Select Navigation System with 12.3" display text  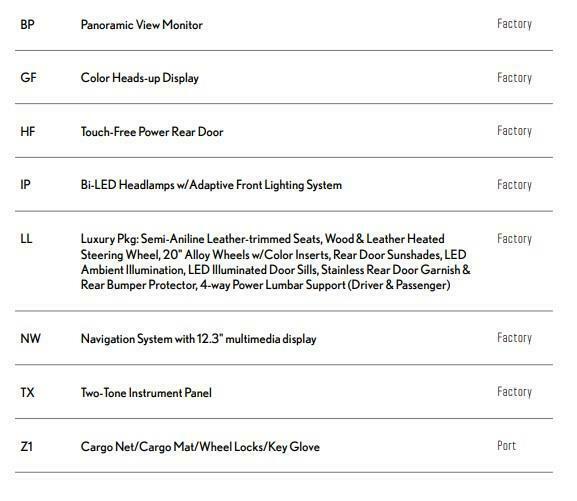198,339
